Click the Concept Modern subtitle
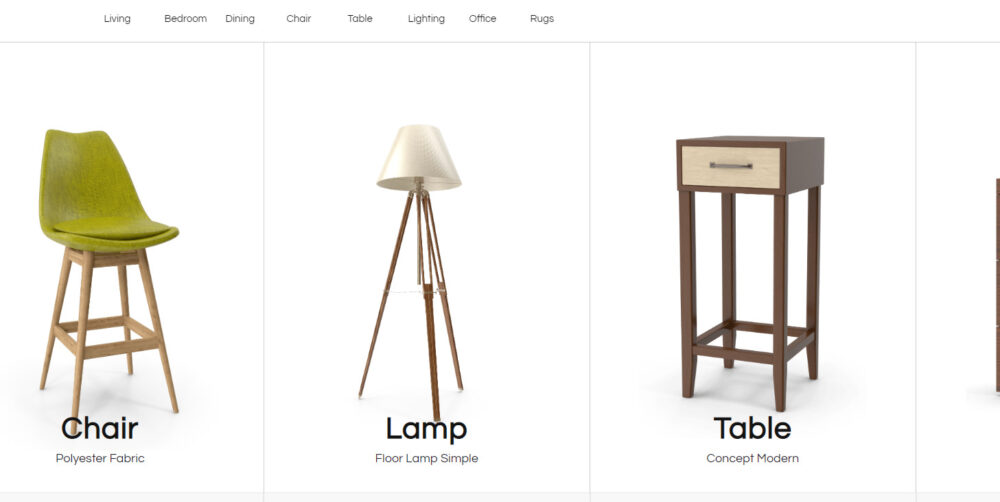1000x502 pixels. click(753, 458)
